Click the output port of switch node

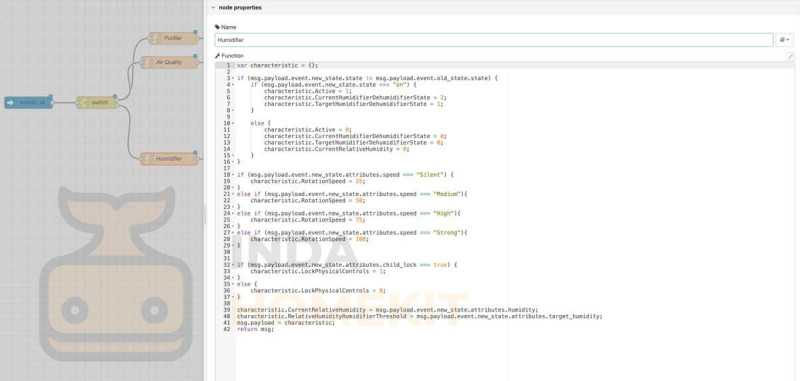click(x=118, y=103)
